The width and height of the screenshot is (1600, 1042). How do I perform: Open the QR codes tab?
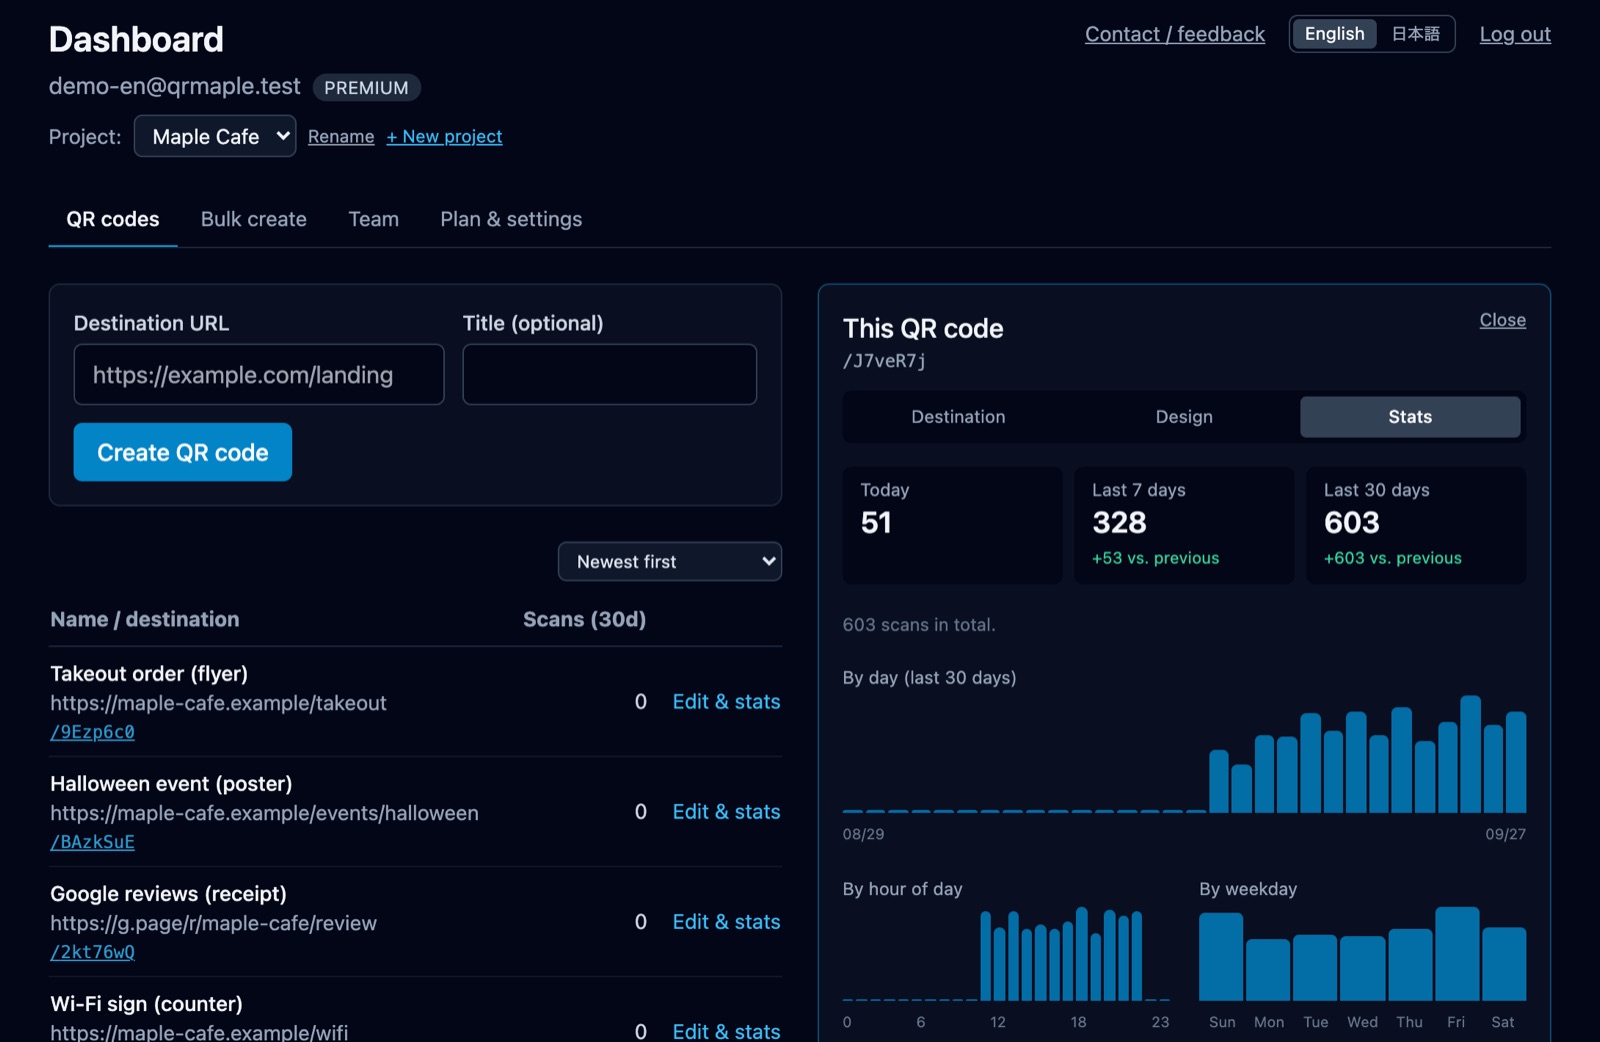click(x=113, y=219)
